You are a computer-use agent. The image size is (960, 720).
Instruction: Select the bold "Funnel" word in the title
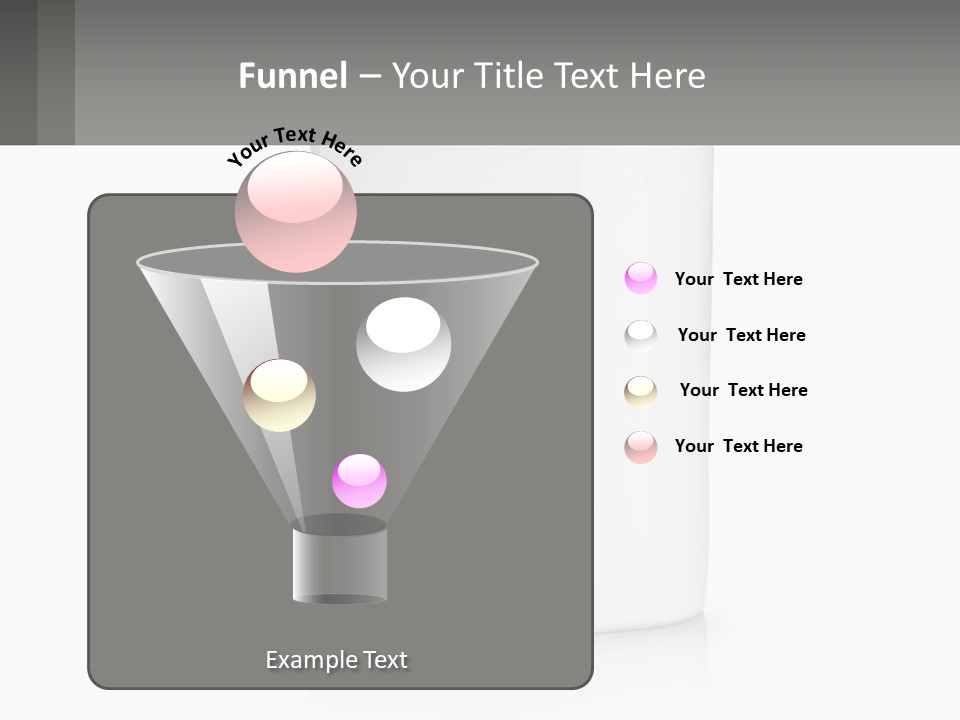tap(293, 75)
